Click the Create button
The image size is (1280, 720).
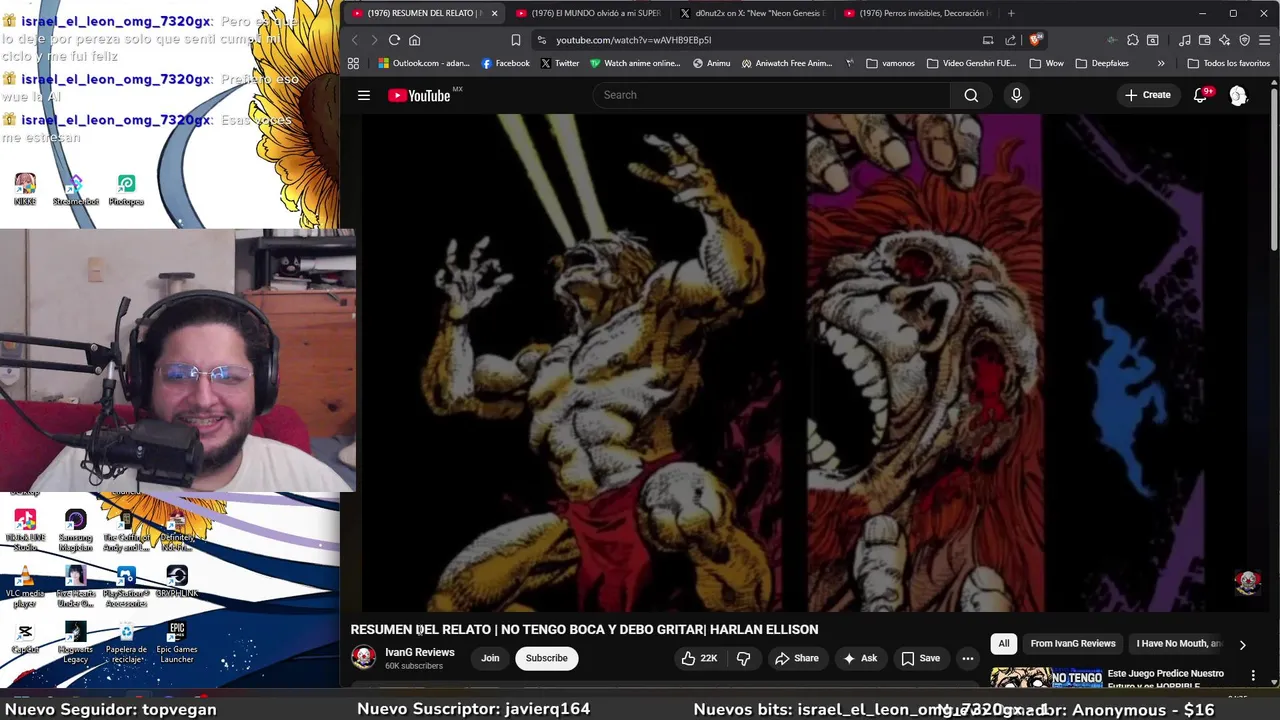coord(1147,95)
